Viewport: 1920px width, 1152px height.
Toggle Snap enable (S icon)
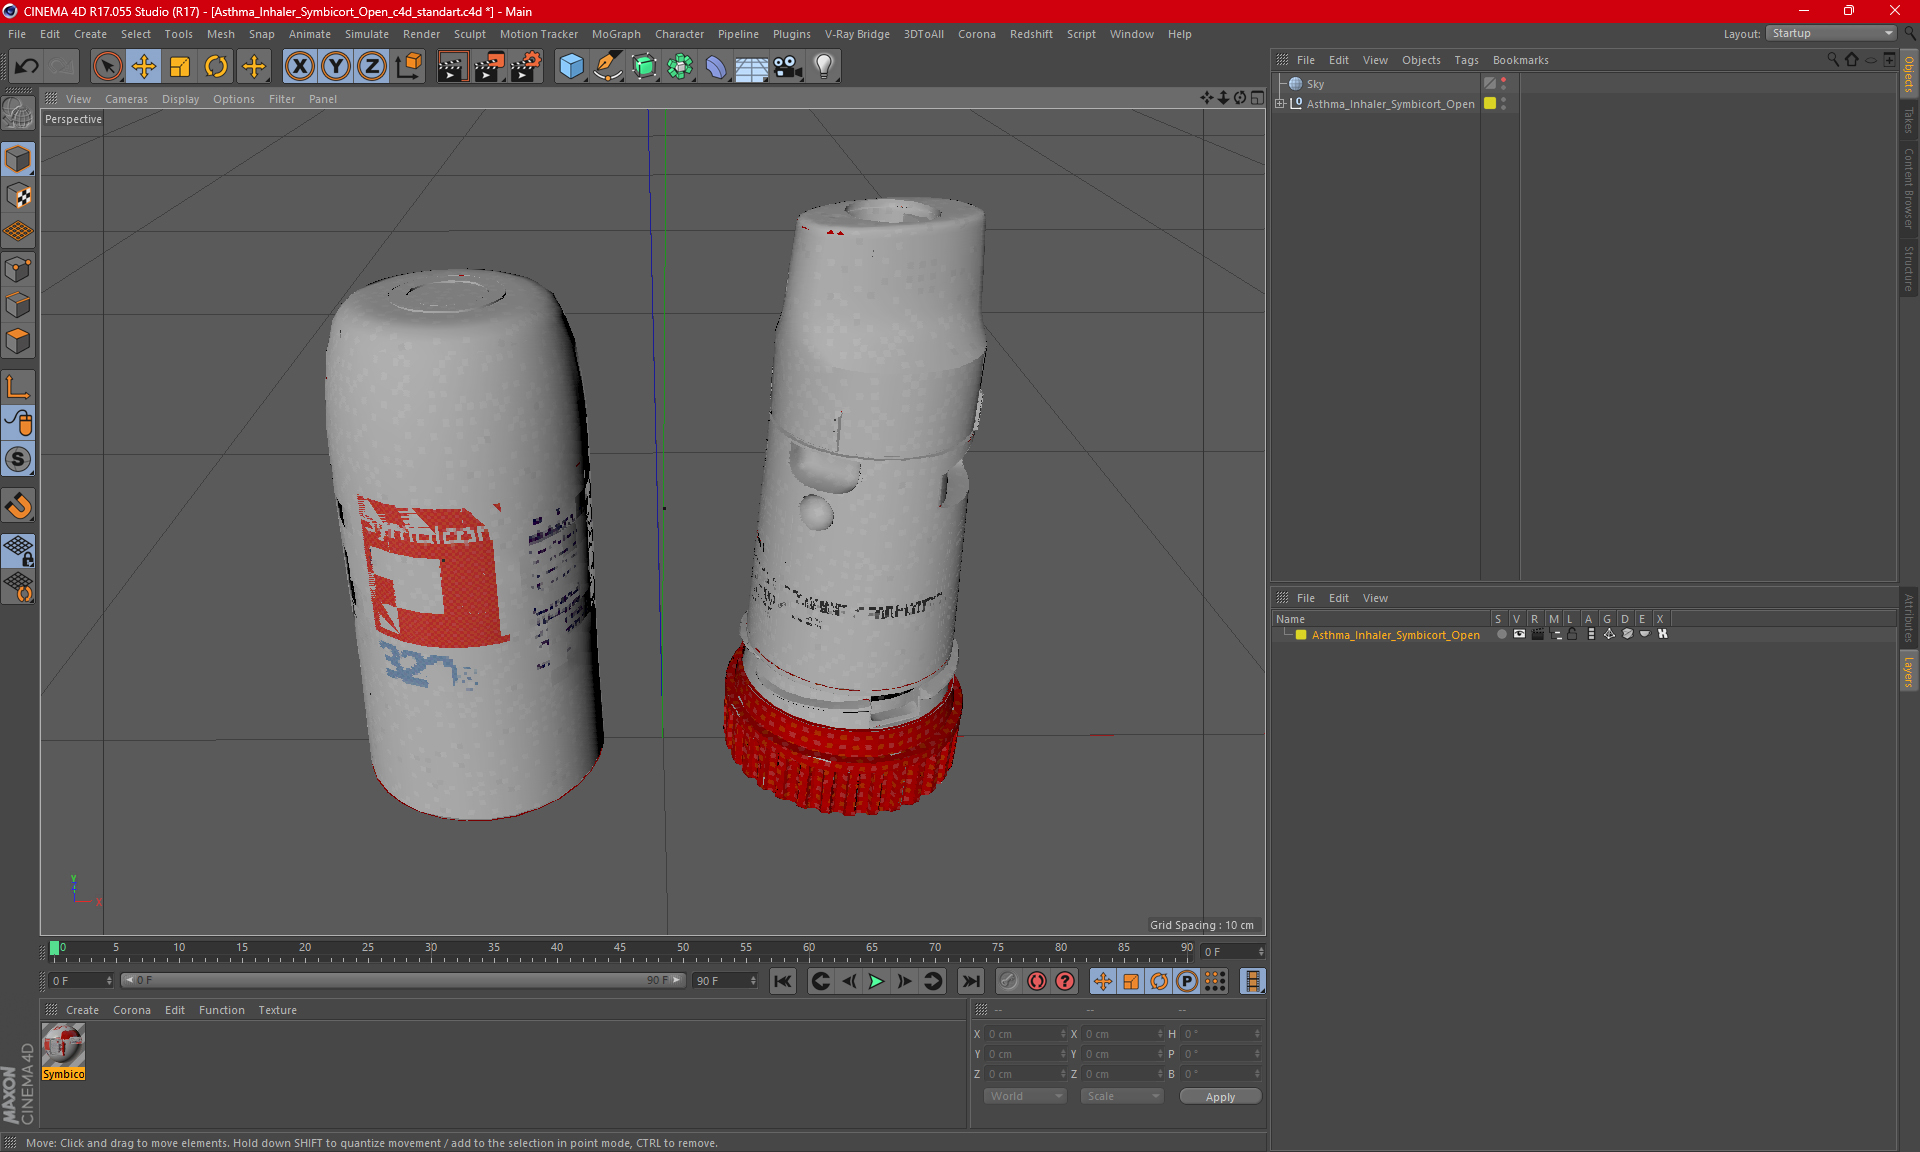point(18,460)
